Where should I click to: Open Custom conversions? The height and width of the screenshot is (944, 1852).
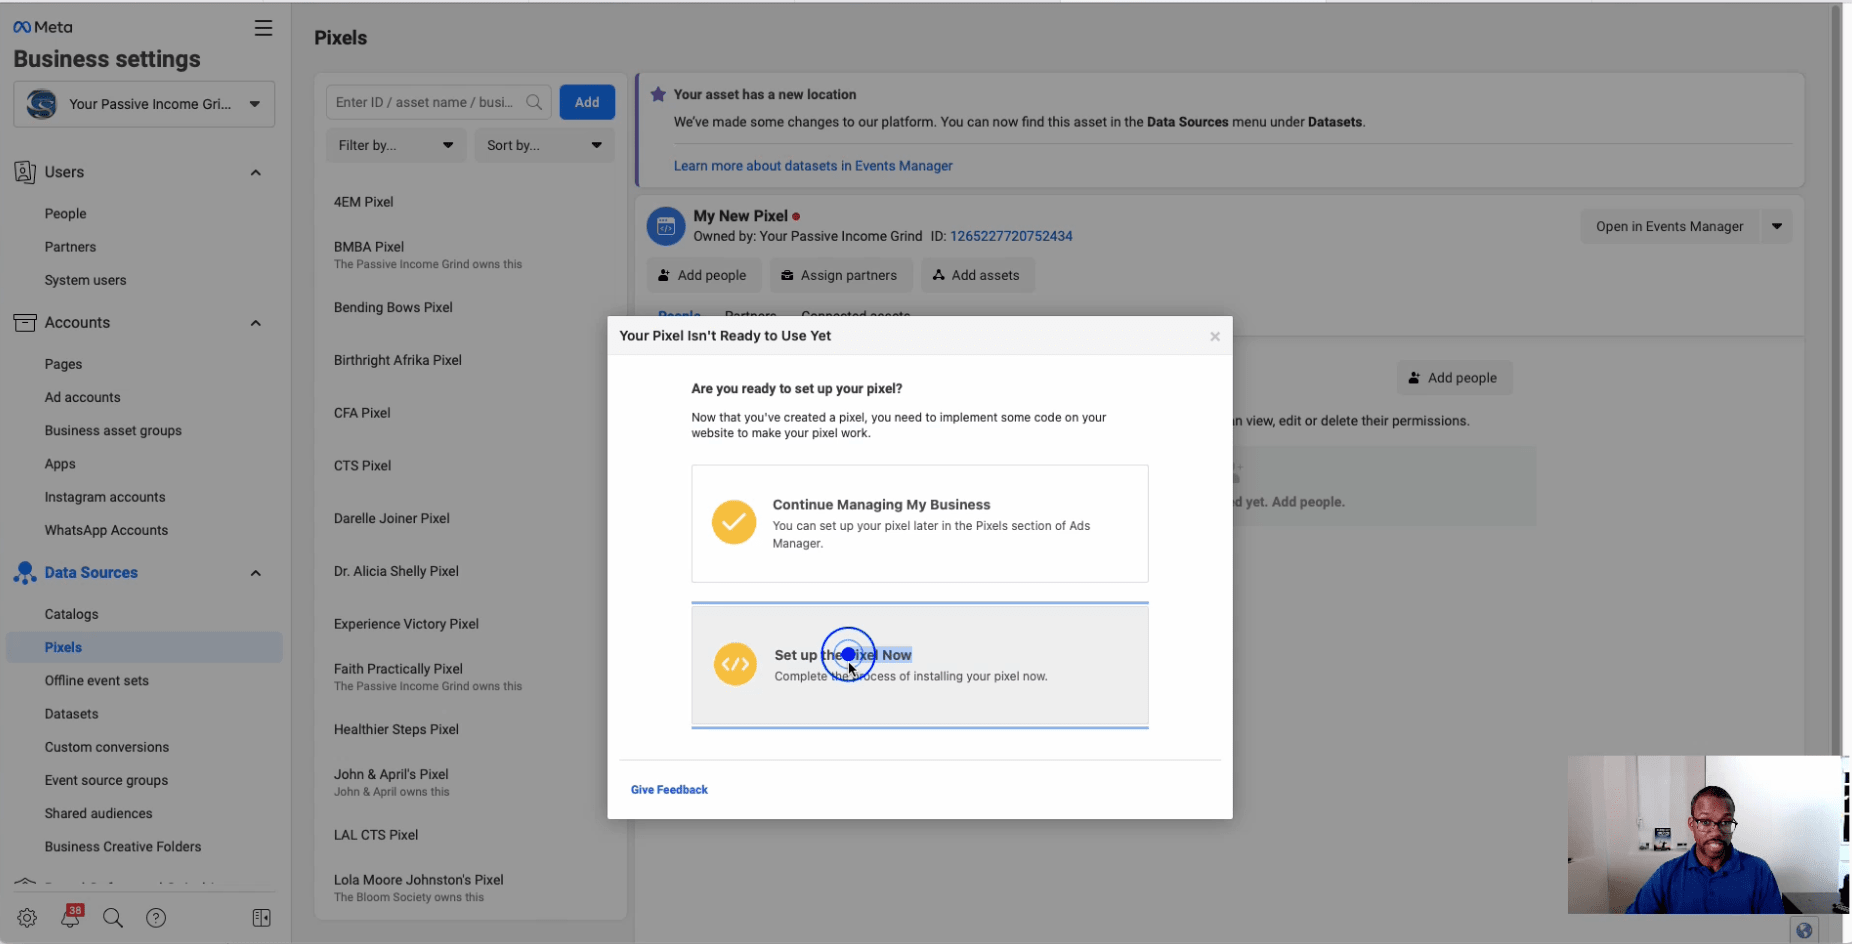[x=107, y=747]
